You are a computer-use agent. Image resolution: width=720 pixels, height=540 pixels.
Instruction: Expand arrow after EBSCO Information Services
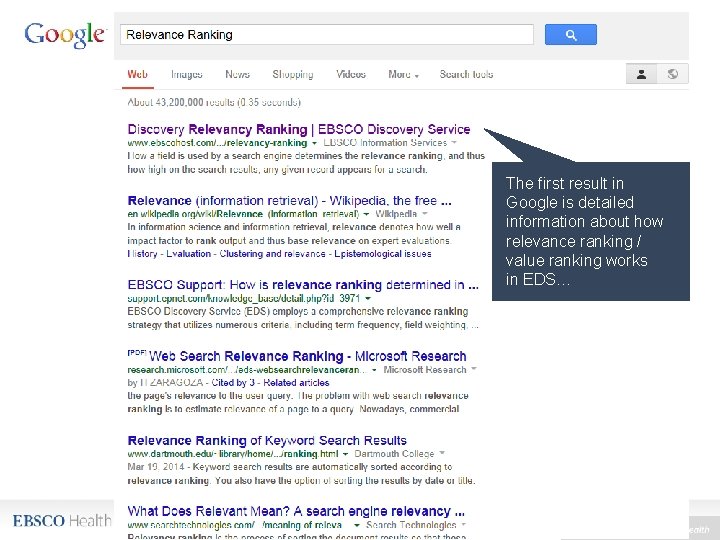454,143
